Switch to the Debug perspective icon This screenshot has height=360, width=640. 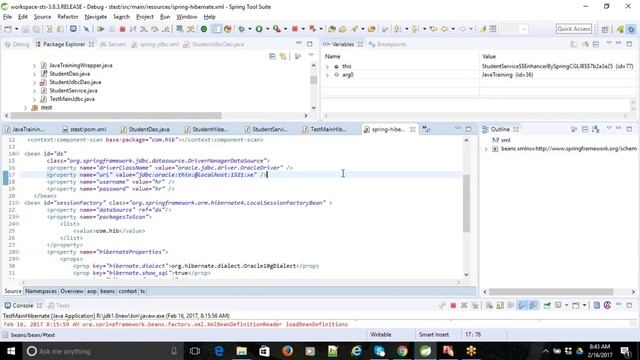[x=631, y=29]
